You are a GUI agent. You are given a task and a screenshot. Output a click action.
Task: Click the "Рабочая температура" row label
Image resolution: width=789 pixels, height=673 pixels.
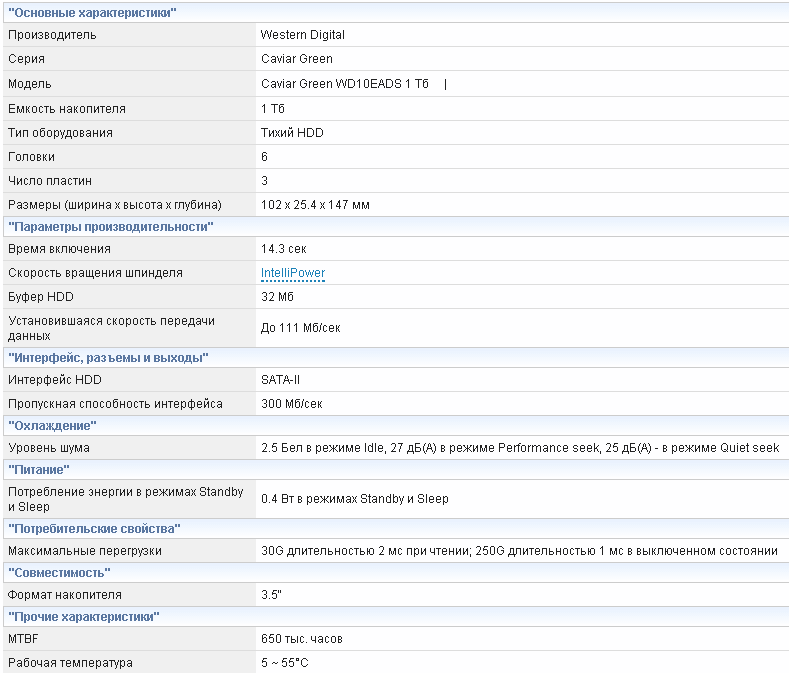point(70,663)
